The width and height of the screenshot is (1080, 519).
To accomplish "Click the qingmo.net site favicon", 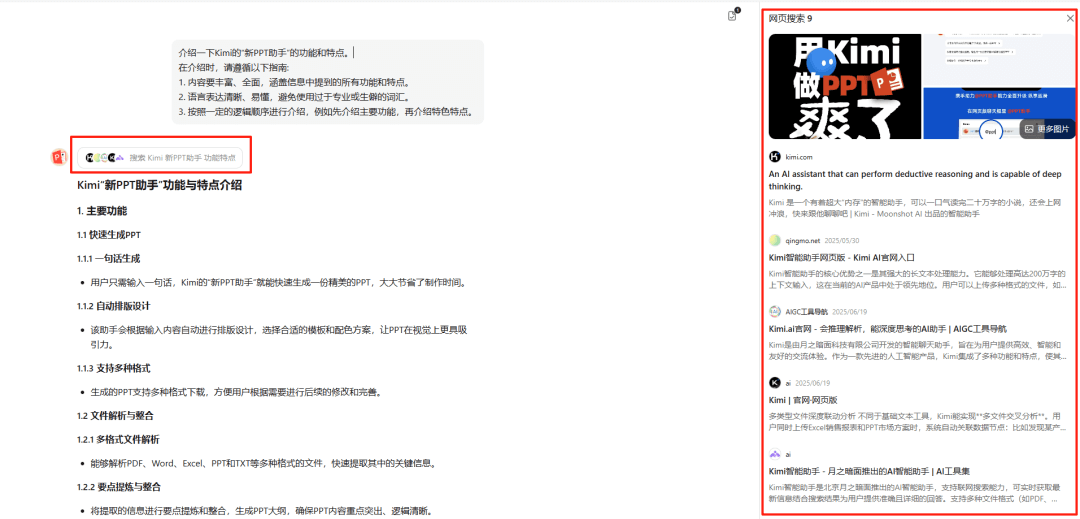I will 775,240.
